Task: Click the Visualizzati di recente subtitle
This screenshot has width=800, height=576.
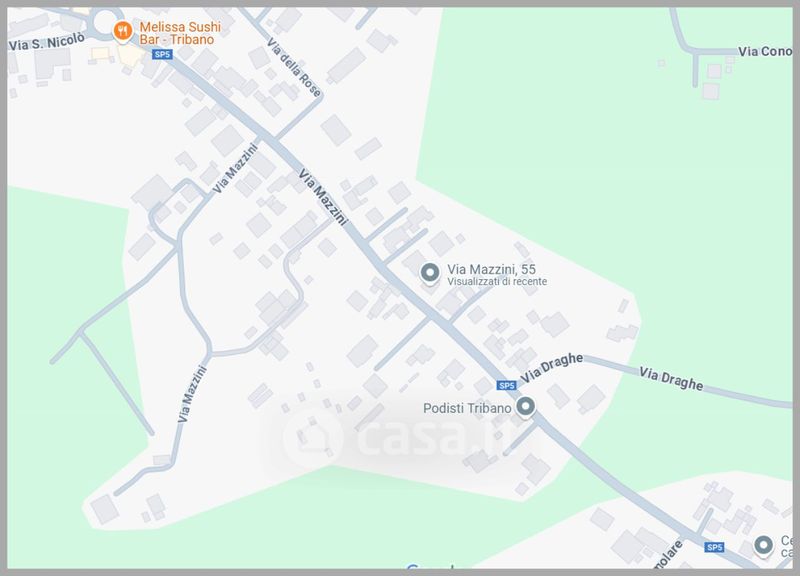Action: [497, 282]
